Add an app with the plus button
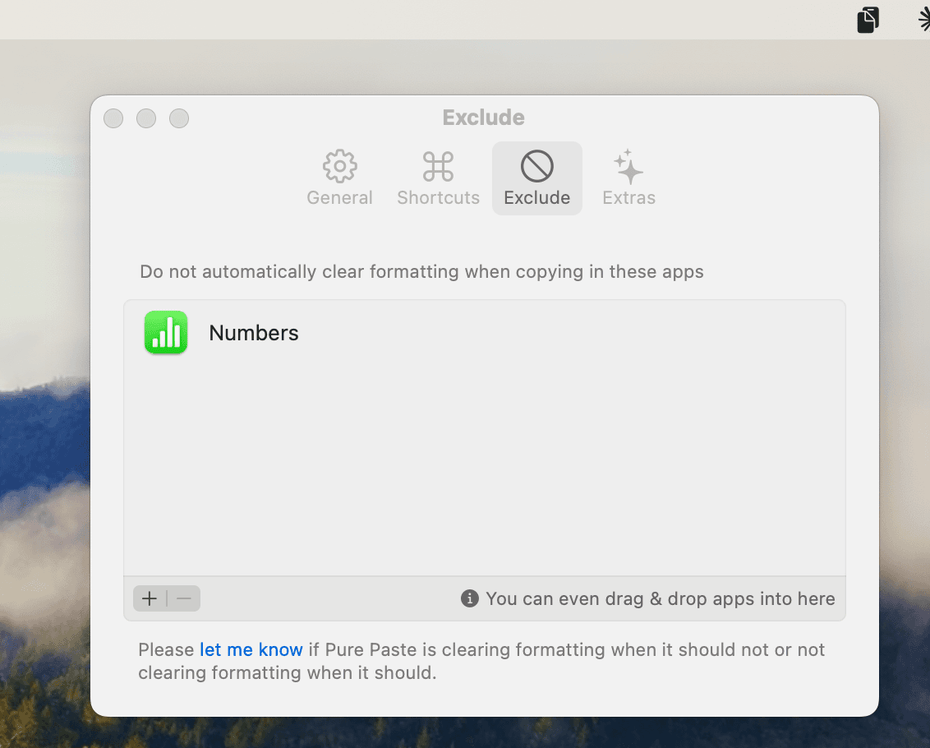The image size is (930, 748). pos(150,598)
